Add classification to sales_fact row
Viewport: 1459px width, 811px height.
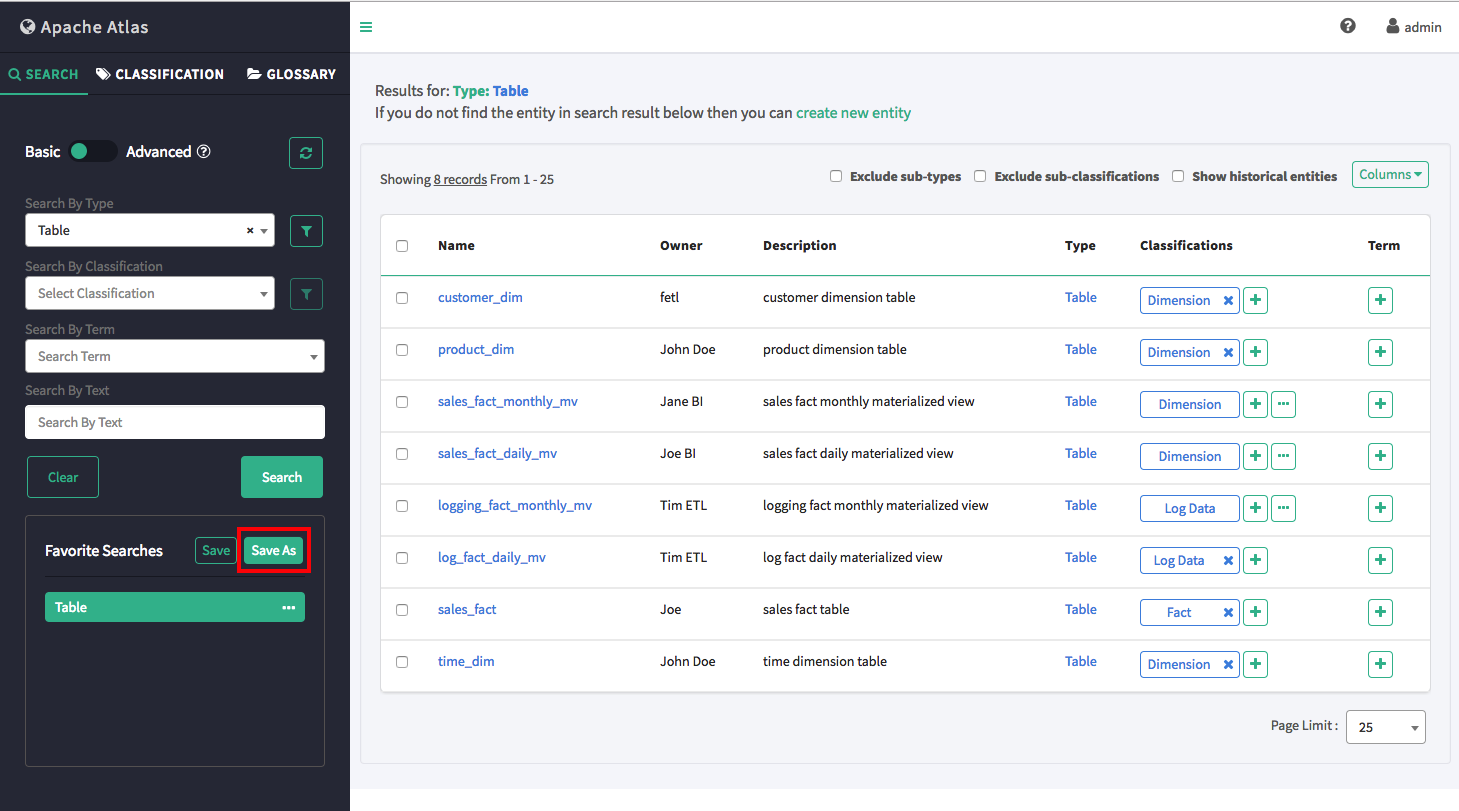point(1255,612)
